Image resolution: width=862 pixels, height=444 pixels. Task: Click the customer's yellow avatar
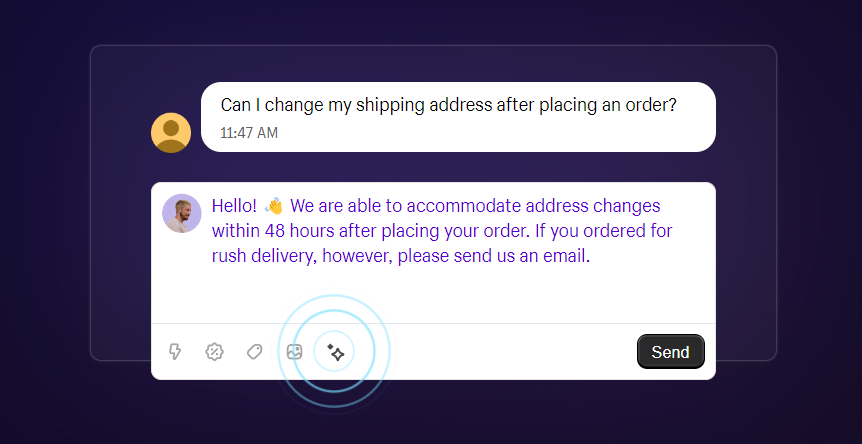[171, 132]
